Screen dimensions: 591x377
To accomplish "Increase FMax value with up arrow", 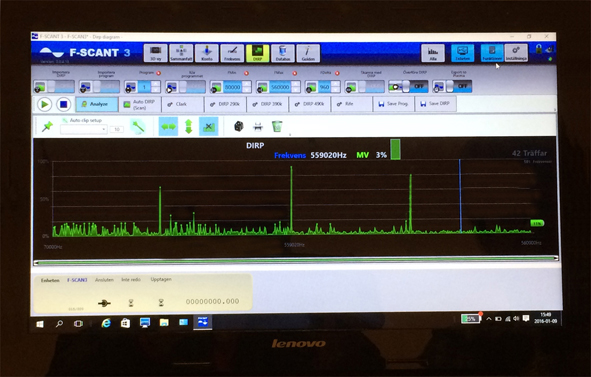I will pos(296,84).
